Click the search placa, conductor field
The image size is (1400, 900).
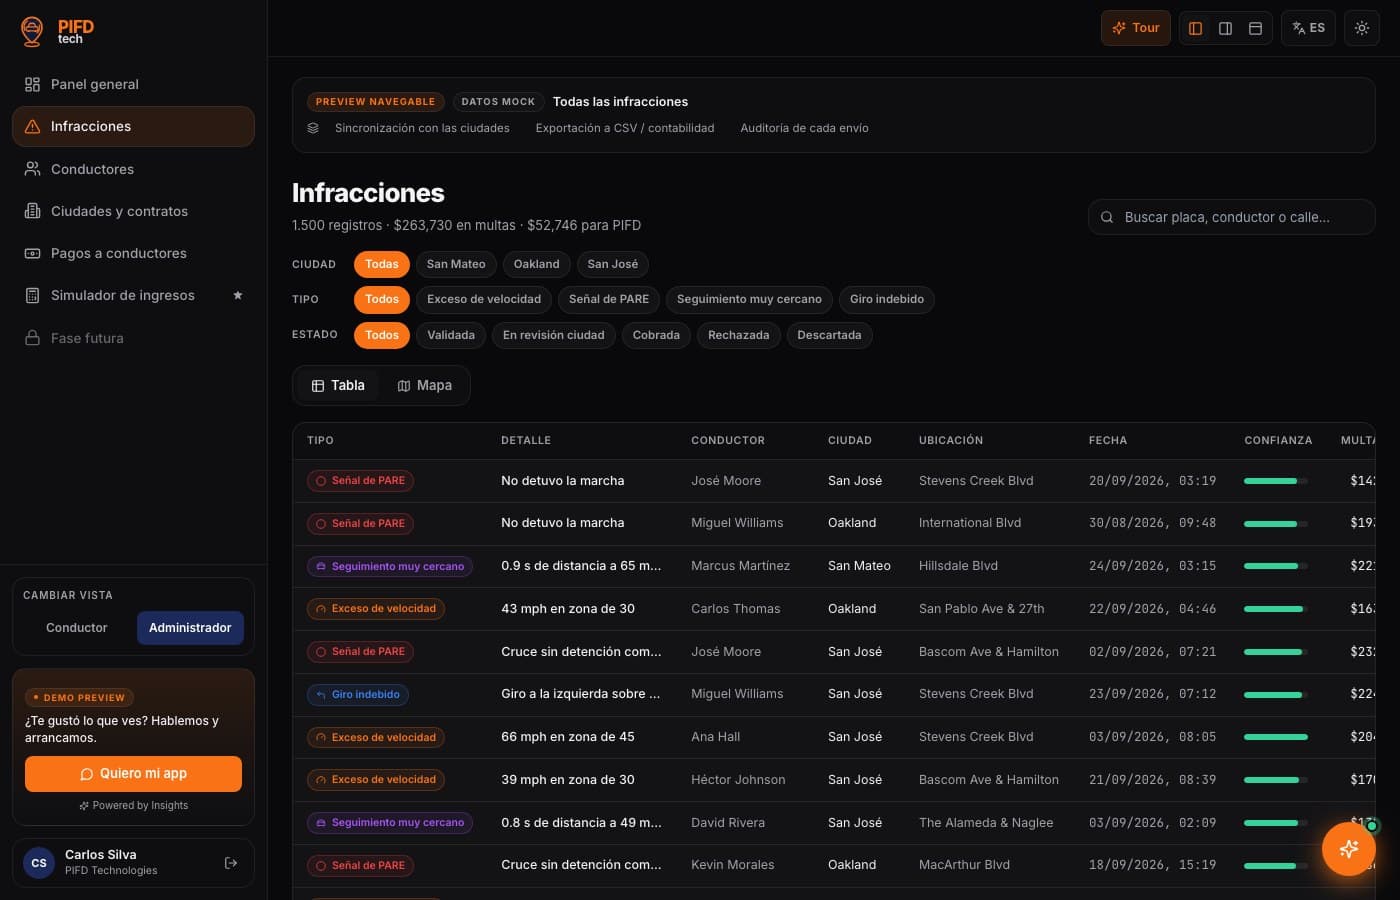(x=1231, y=217)
